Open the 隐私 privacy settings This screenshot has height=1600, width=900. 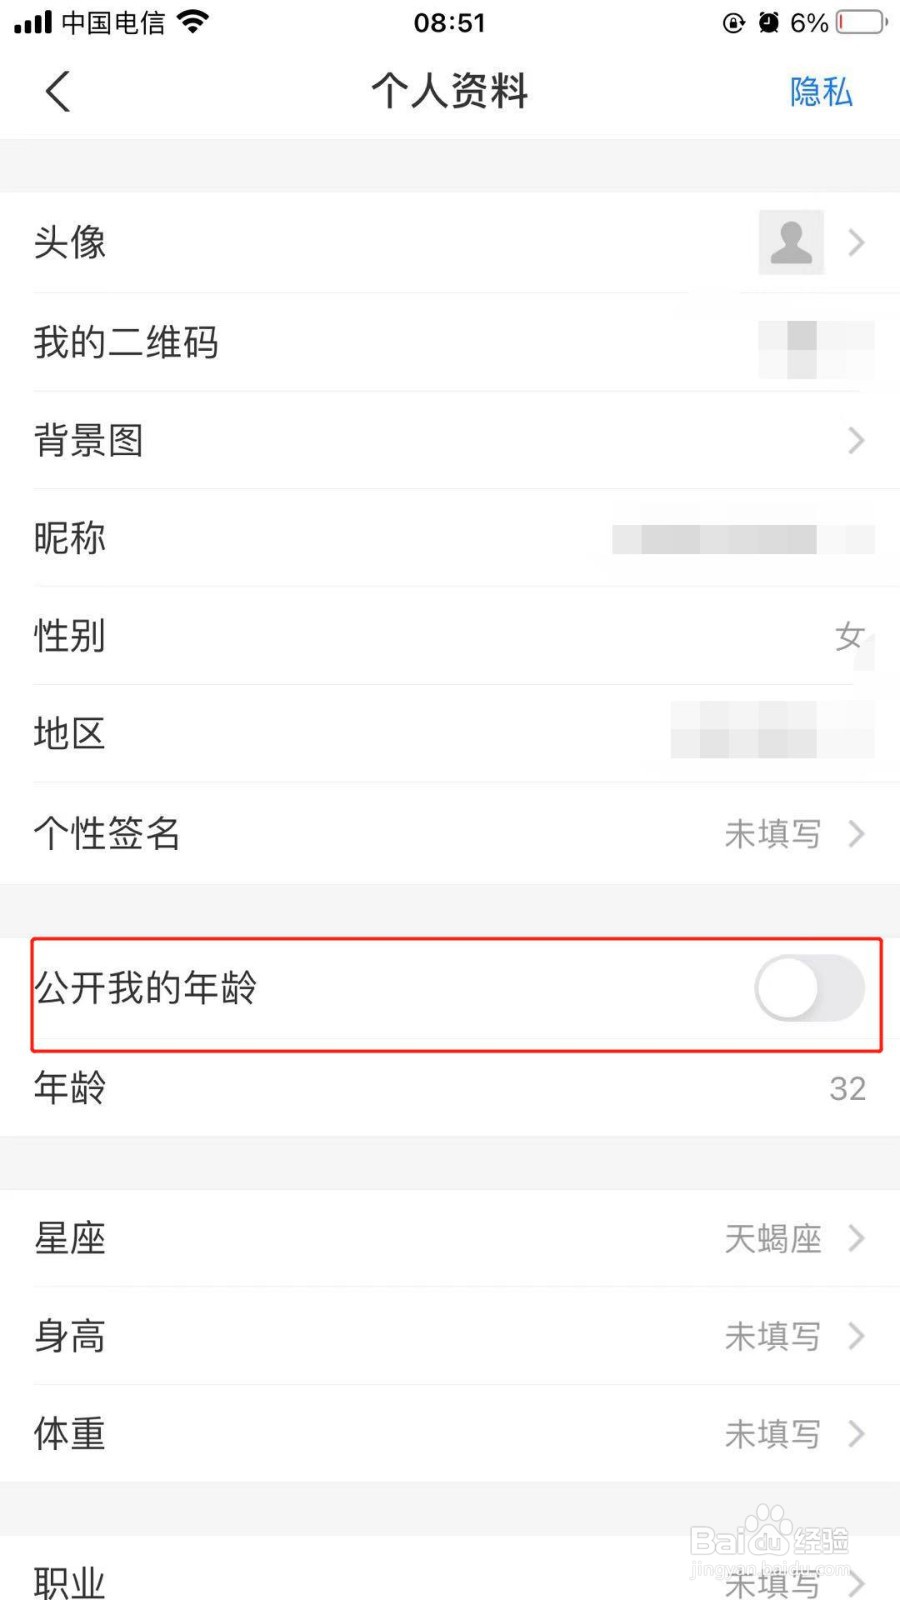pyautogui.click(x=821, y=92)
